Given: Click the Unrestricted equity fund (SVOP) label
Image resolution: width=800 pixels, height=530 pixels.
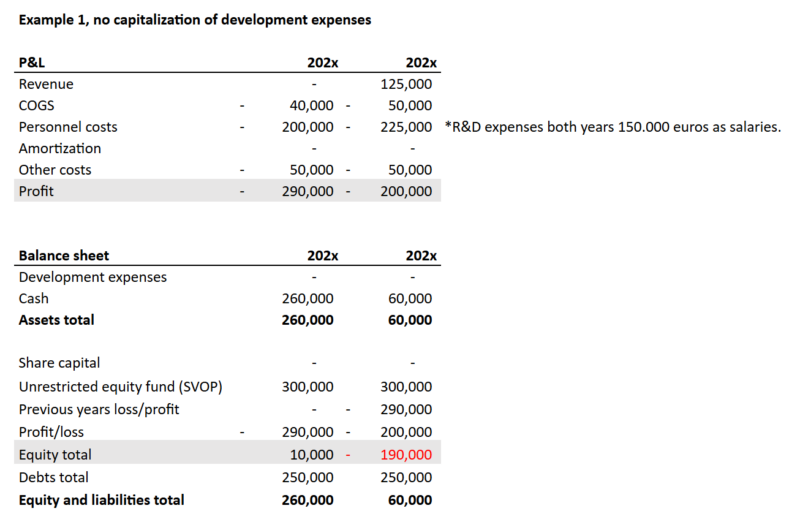Looking at the screenshot, I should [x=120, y=385].
